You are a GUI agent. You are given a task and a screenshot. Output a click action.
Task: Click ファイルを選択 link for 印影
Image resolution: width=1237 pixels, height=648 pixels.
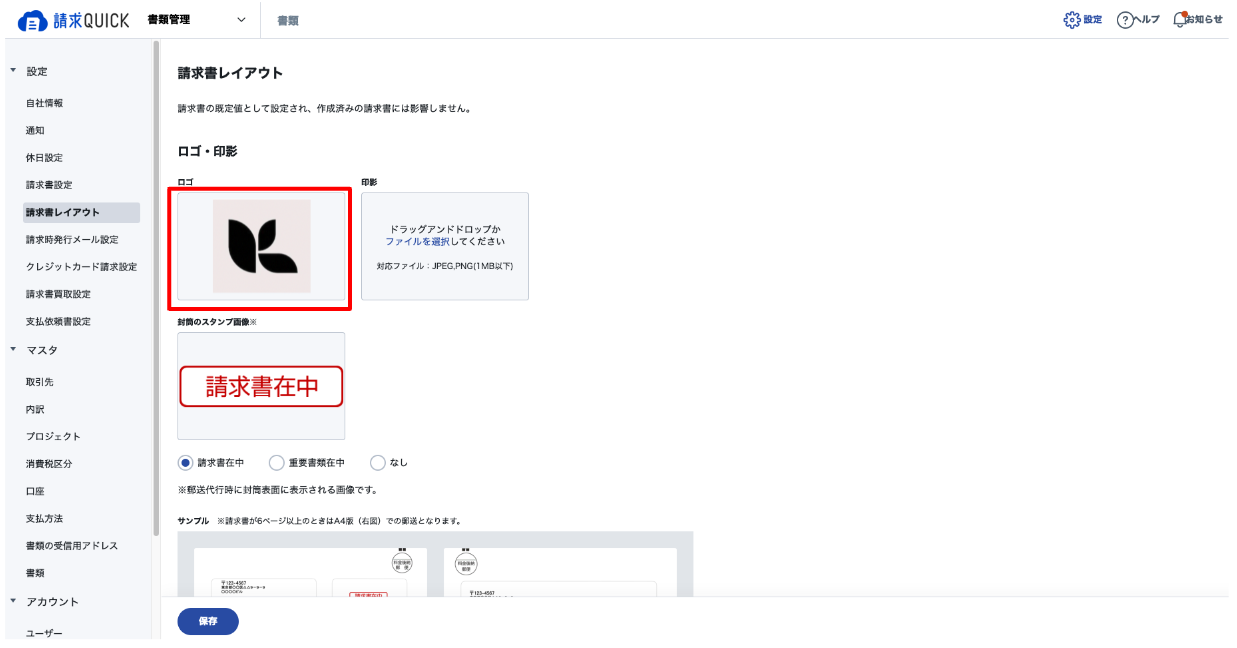[x=418, y=242]
